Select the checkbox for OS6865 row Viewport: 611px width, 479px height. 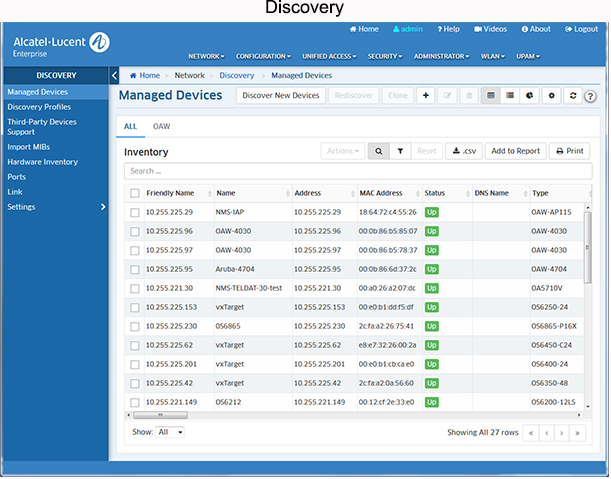(x=134, y=325)
